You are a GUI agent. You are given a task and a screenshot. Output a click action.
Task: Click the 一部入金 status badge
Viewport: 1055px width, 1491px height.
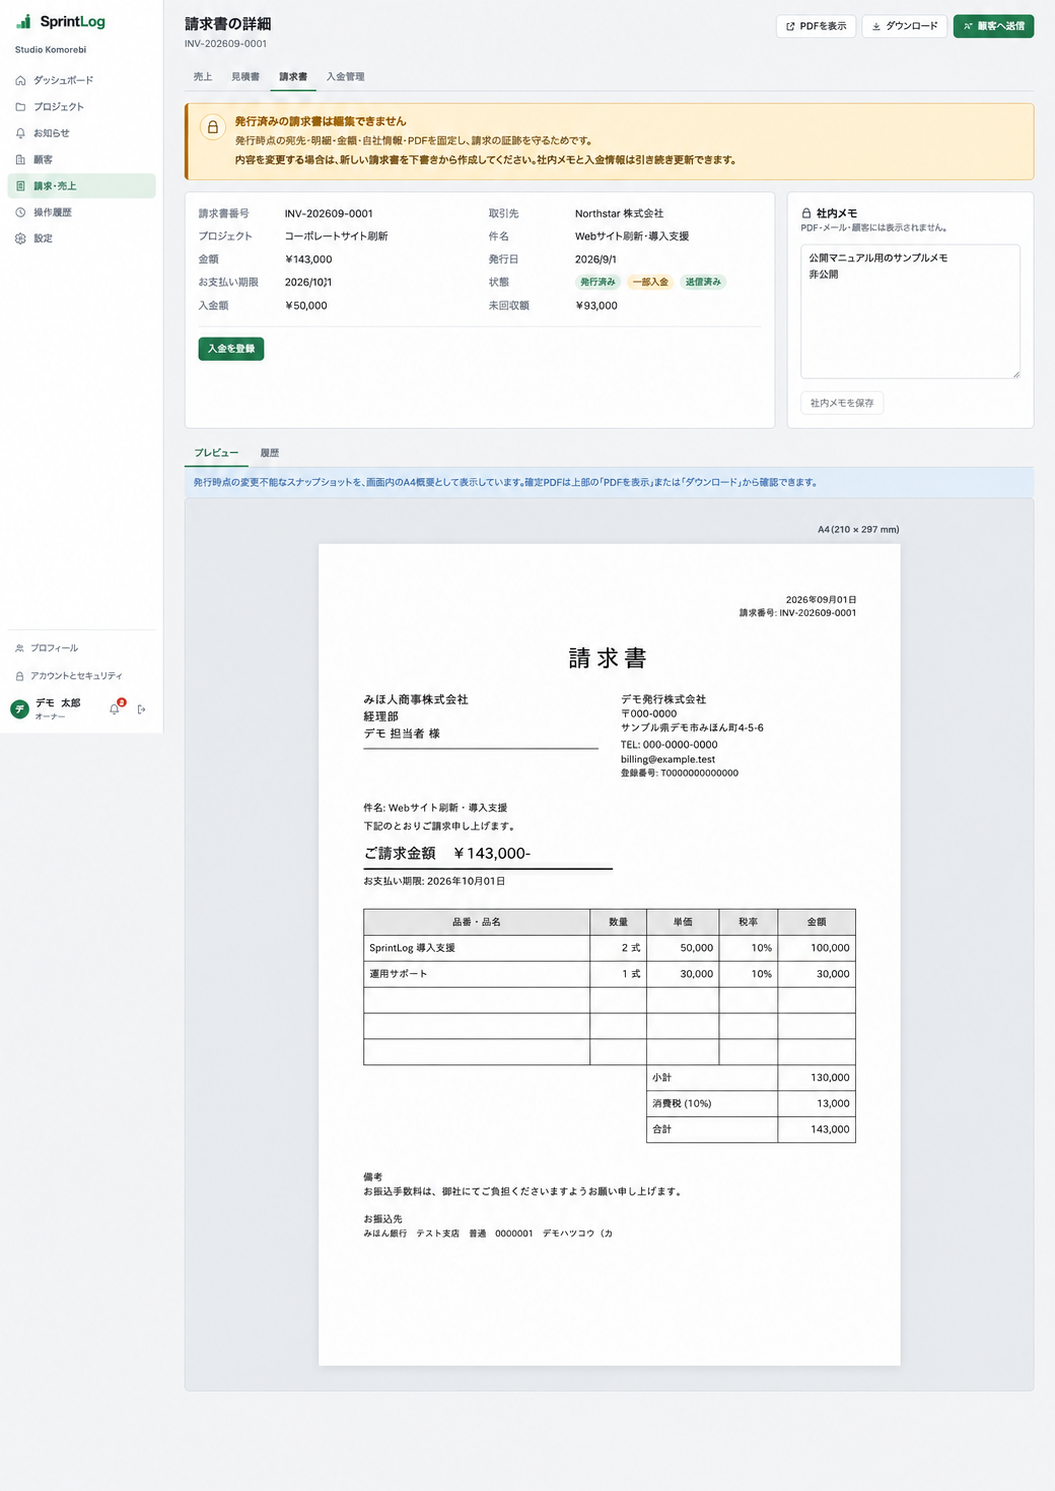point(650,282)
